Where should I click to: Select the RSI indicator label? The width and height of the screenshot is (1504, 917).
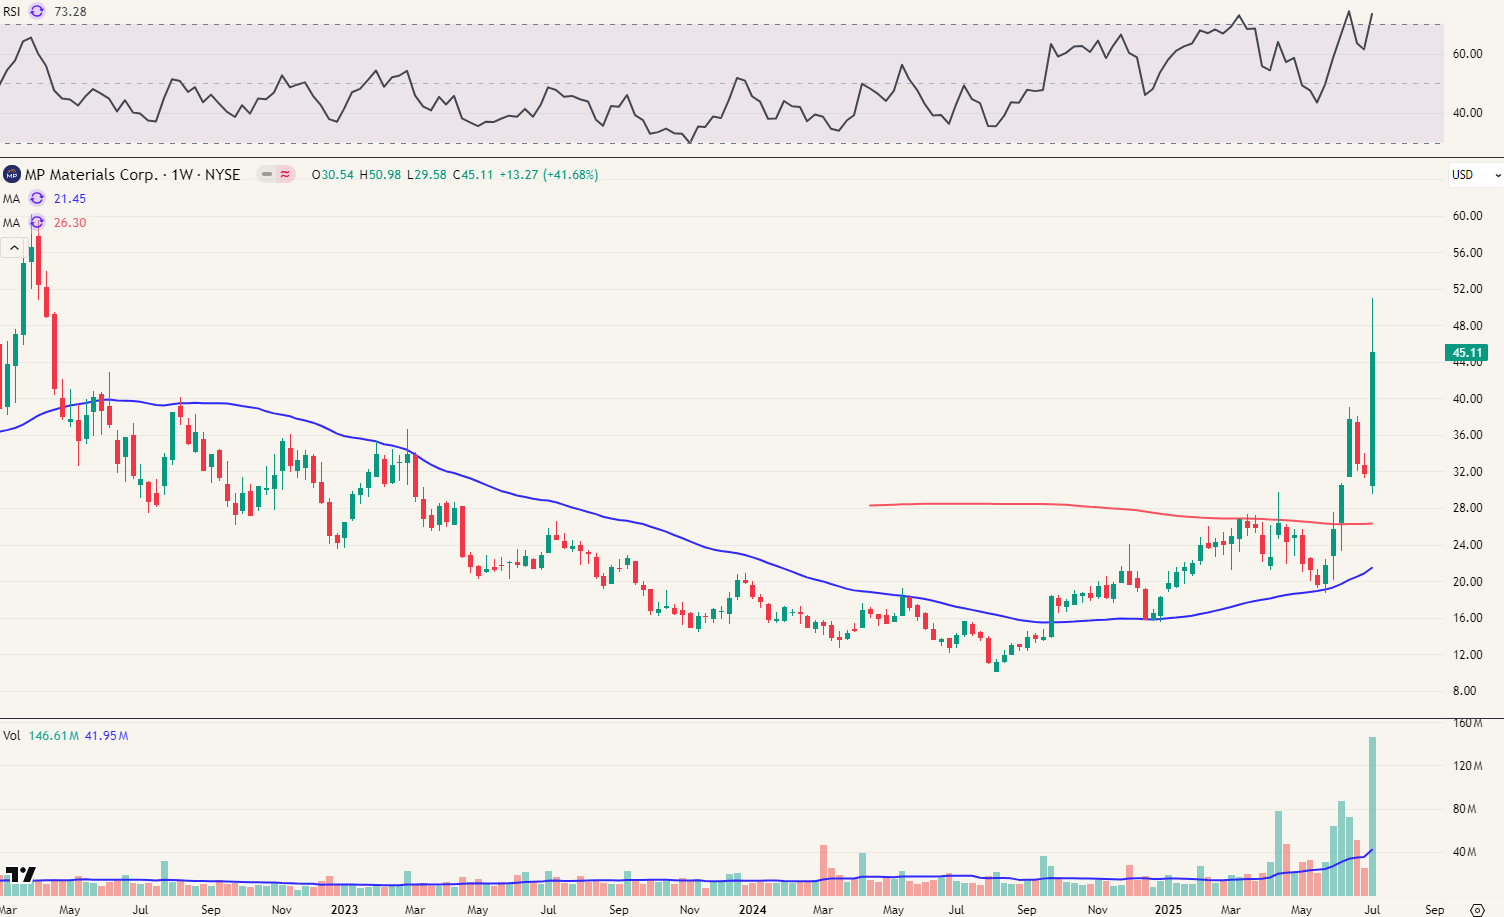[x=12, y=12]
